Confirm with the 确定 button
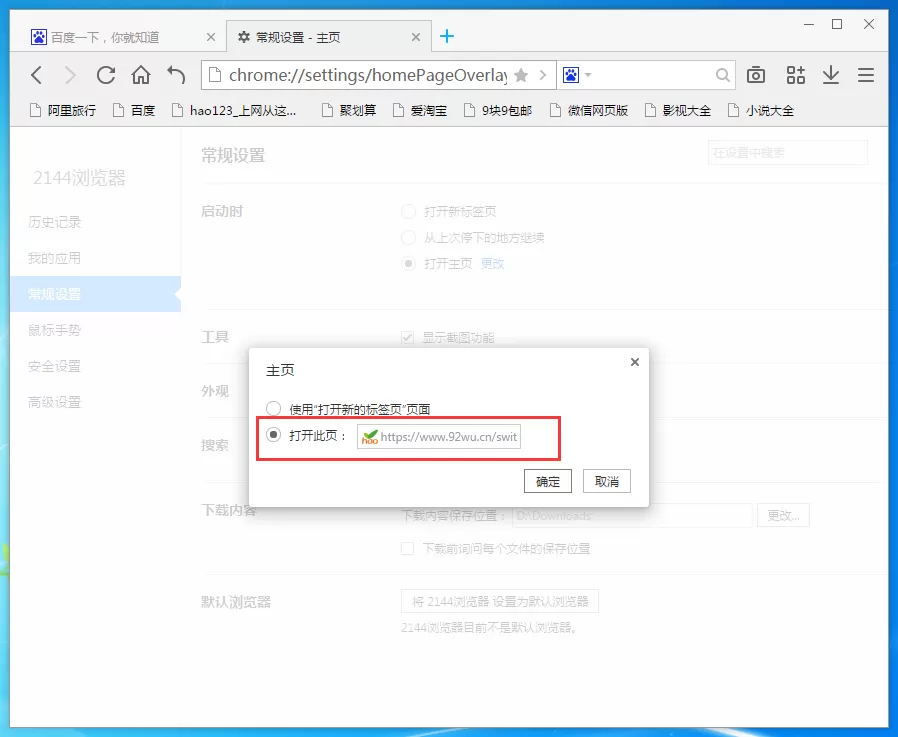898x737 pixels. [548, 482]
